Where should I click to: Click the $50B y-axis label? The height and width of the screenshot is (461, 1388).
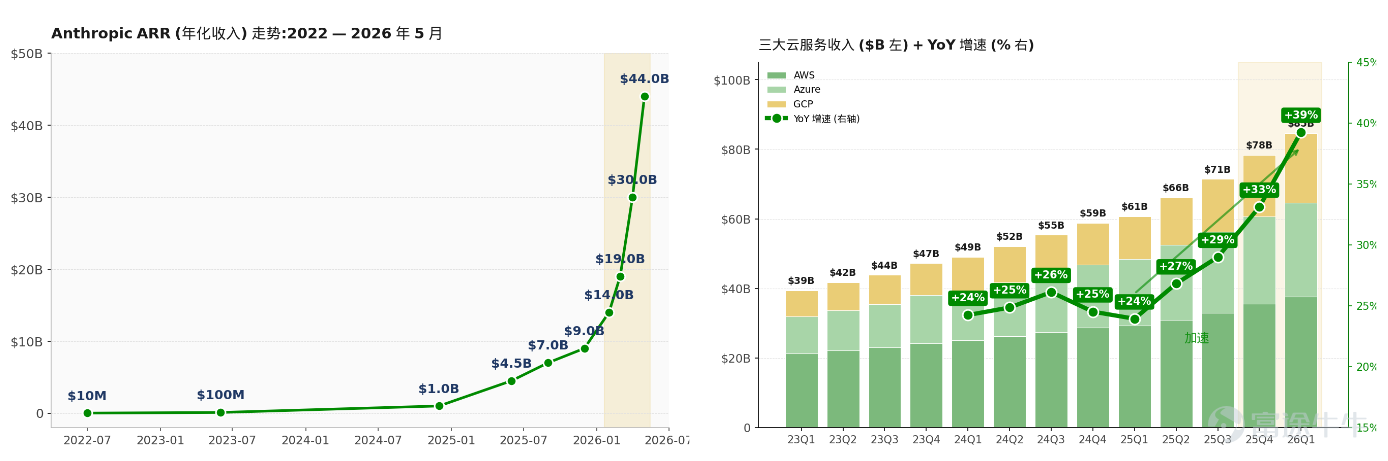coord(27,53)
